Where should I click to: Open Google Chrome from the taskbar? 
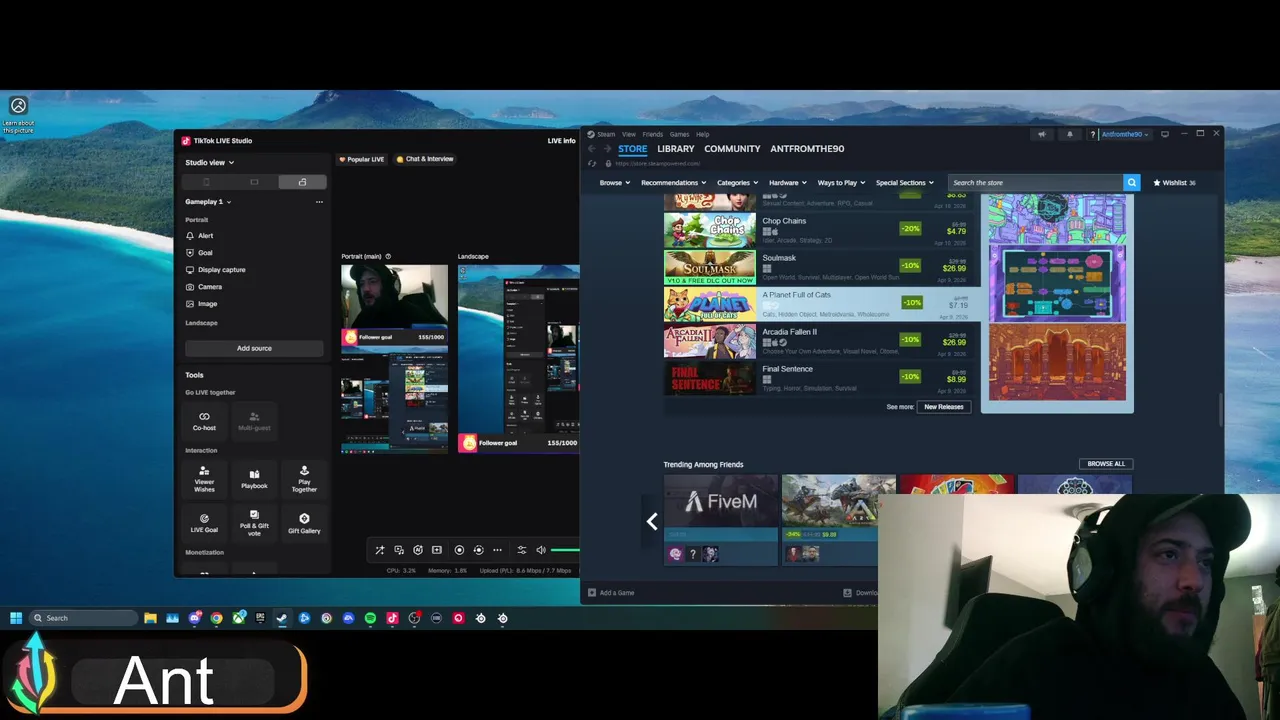(x=216, y=618)
